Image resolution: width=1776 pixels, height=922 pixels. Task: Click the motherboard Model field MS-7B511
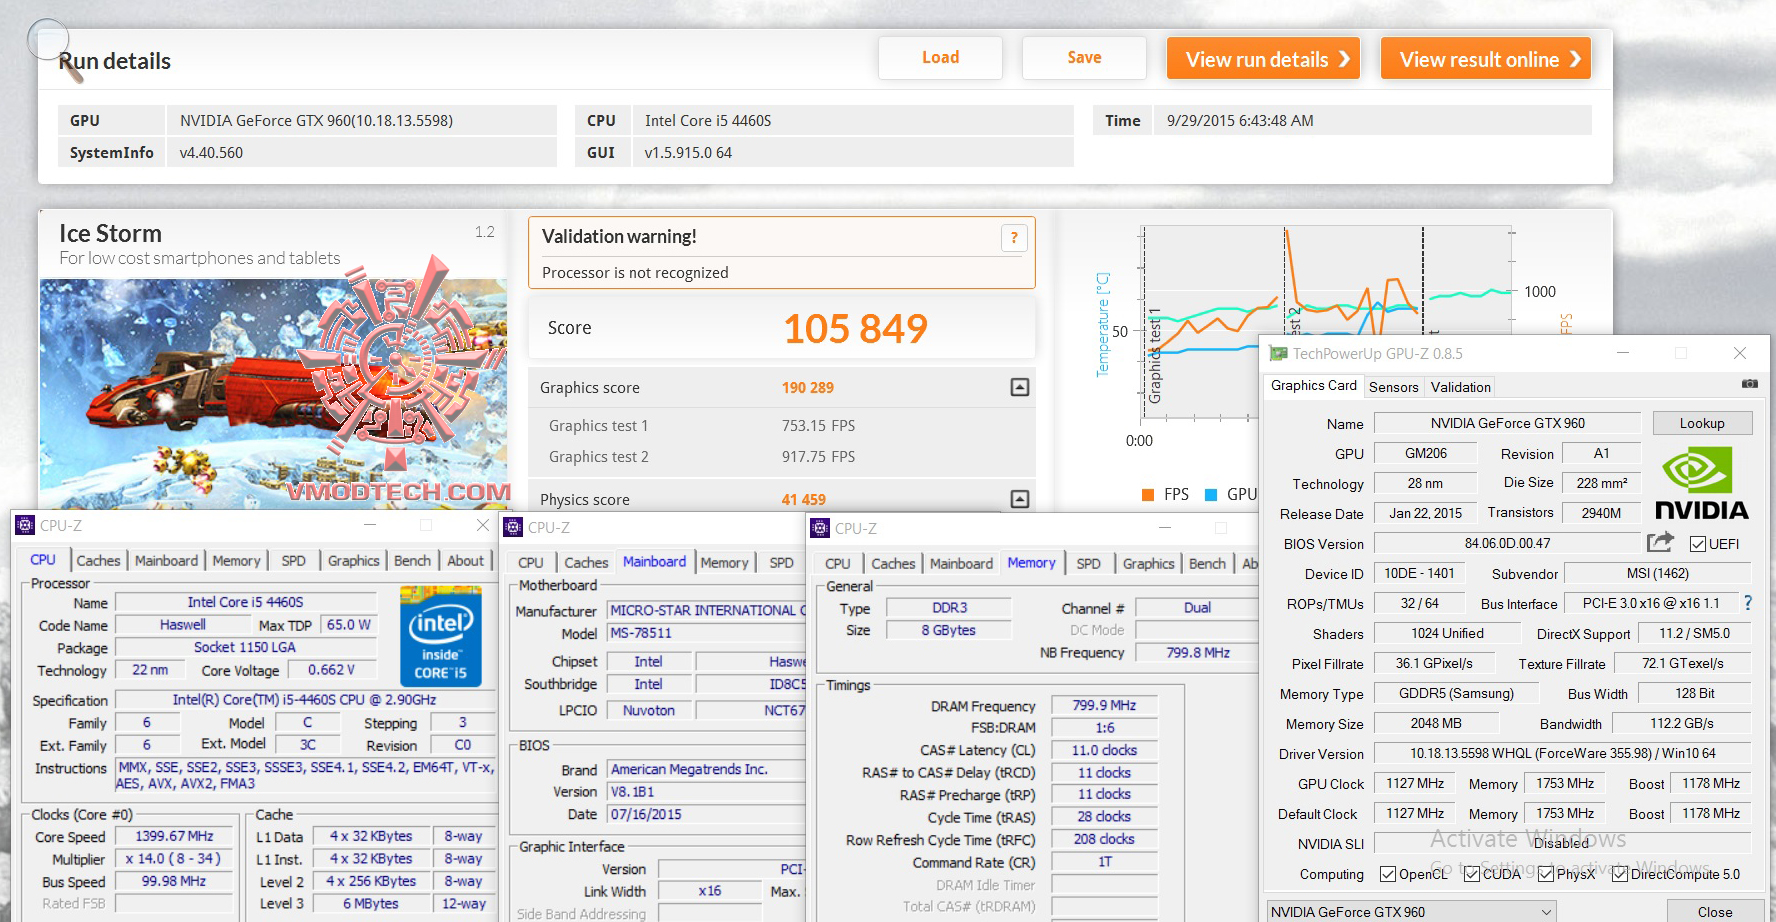(706, 633)
